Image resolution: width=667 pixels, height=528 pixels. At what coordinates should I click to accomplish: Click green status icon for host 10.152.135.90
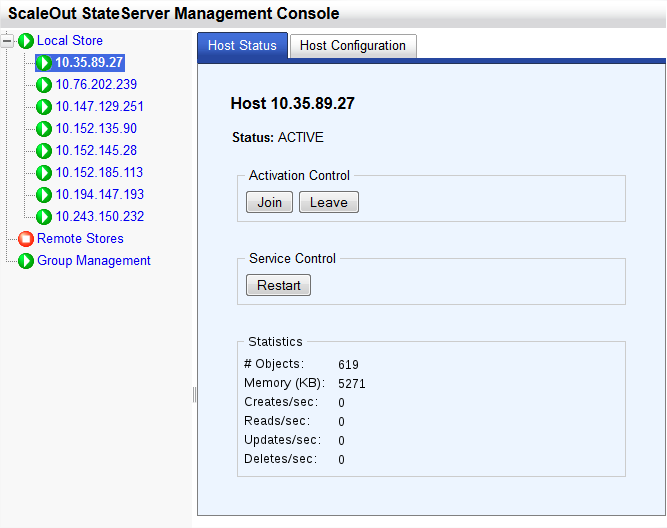44,129
